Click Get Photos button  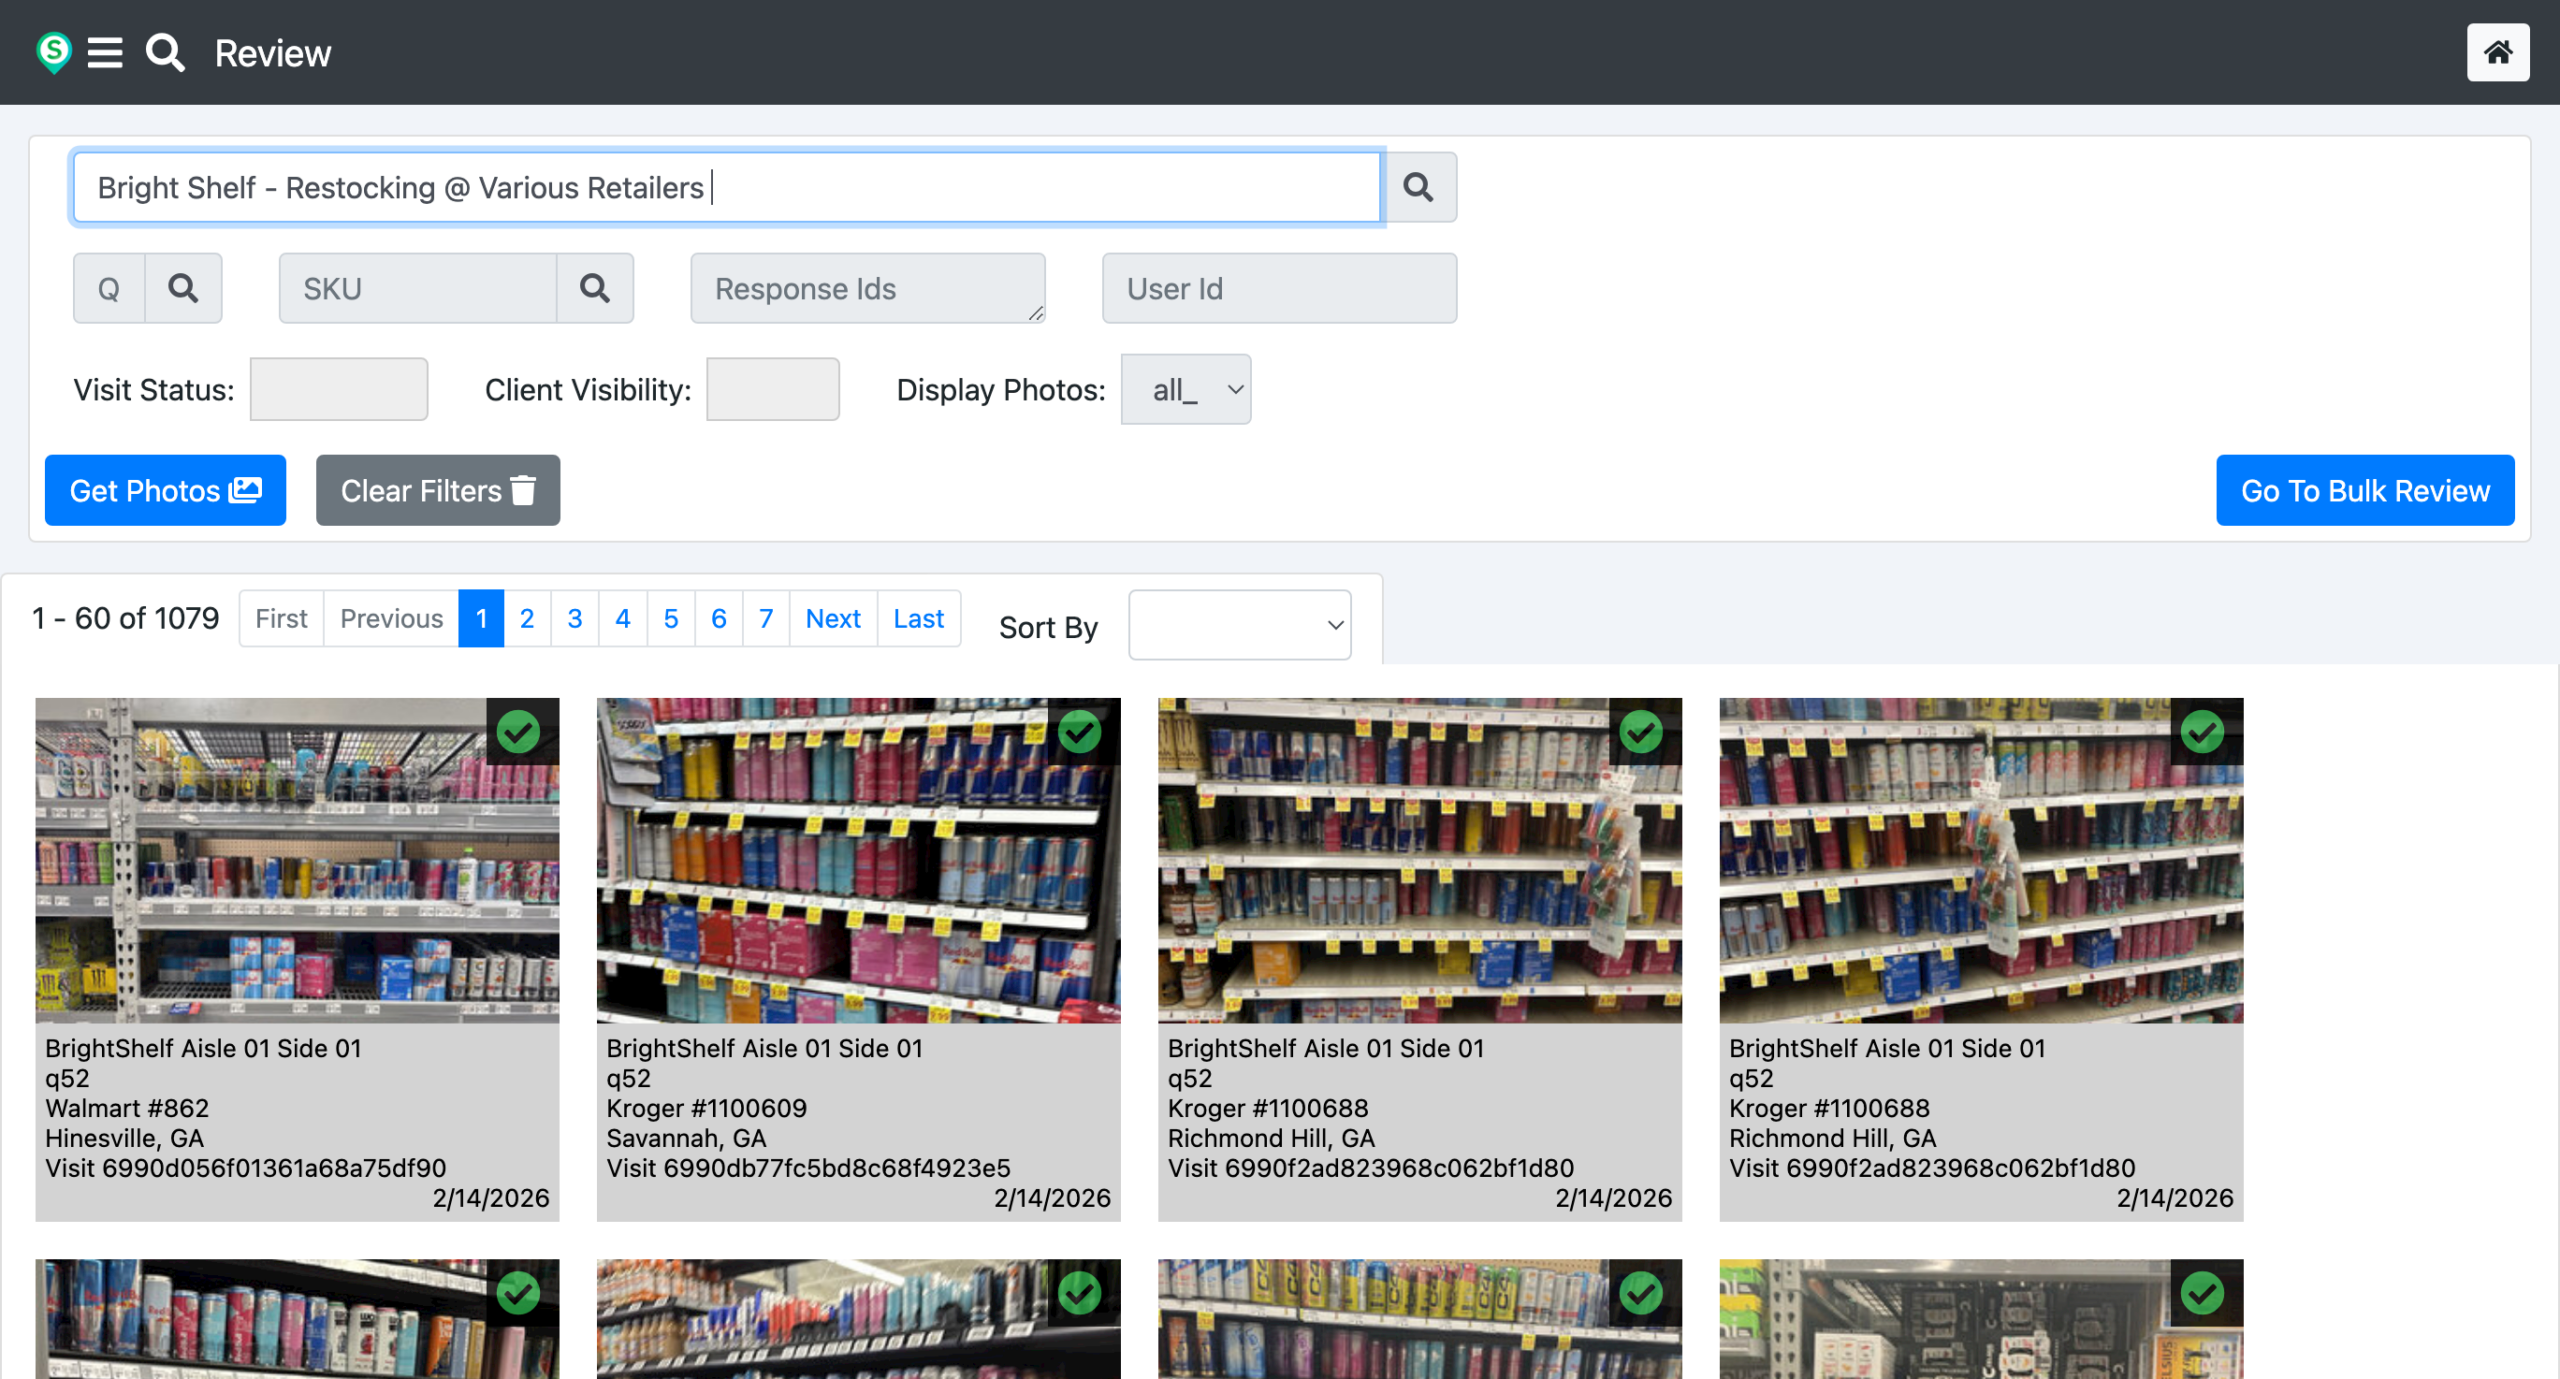click(x=165, y=490)
